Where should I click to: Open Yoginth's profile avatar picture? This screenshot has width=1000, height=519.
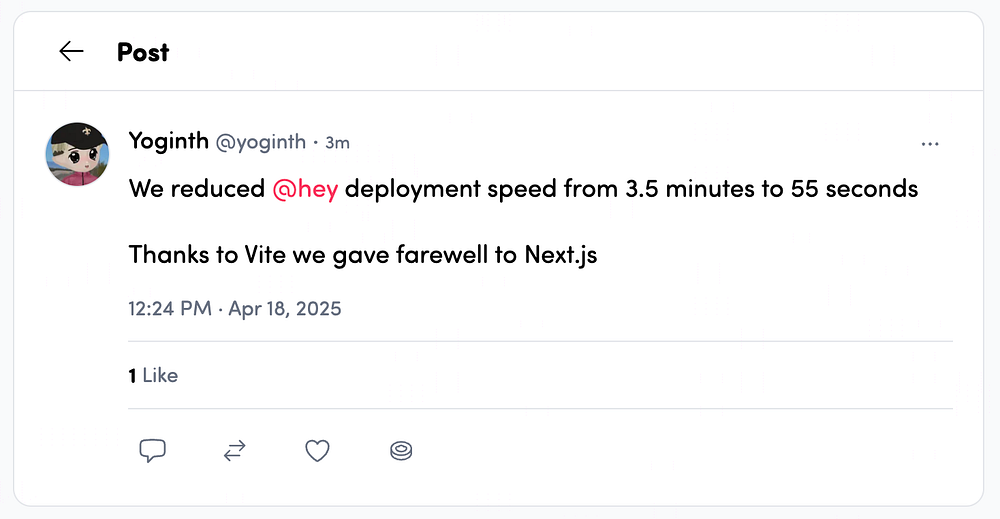(x=77, y=155)
